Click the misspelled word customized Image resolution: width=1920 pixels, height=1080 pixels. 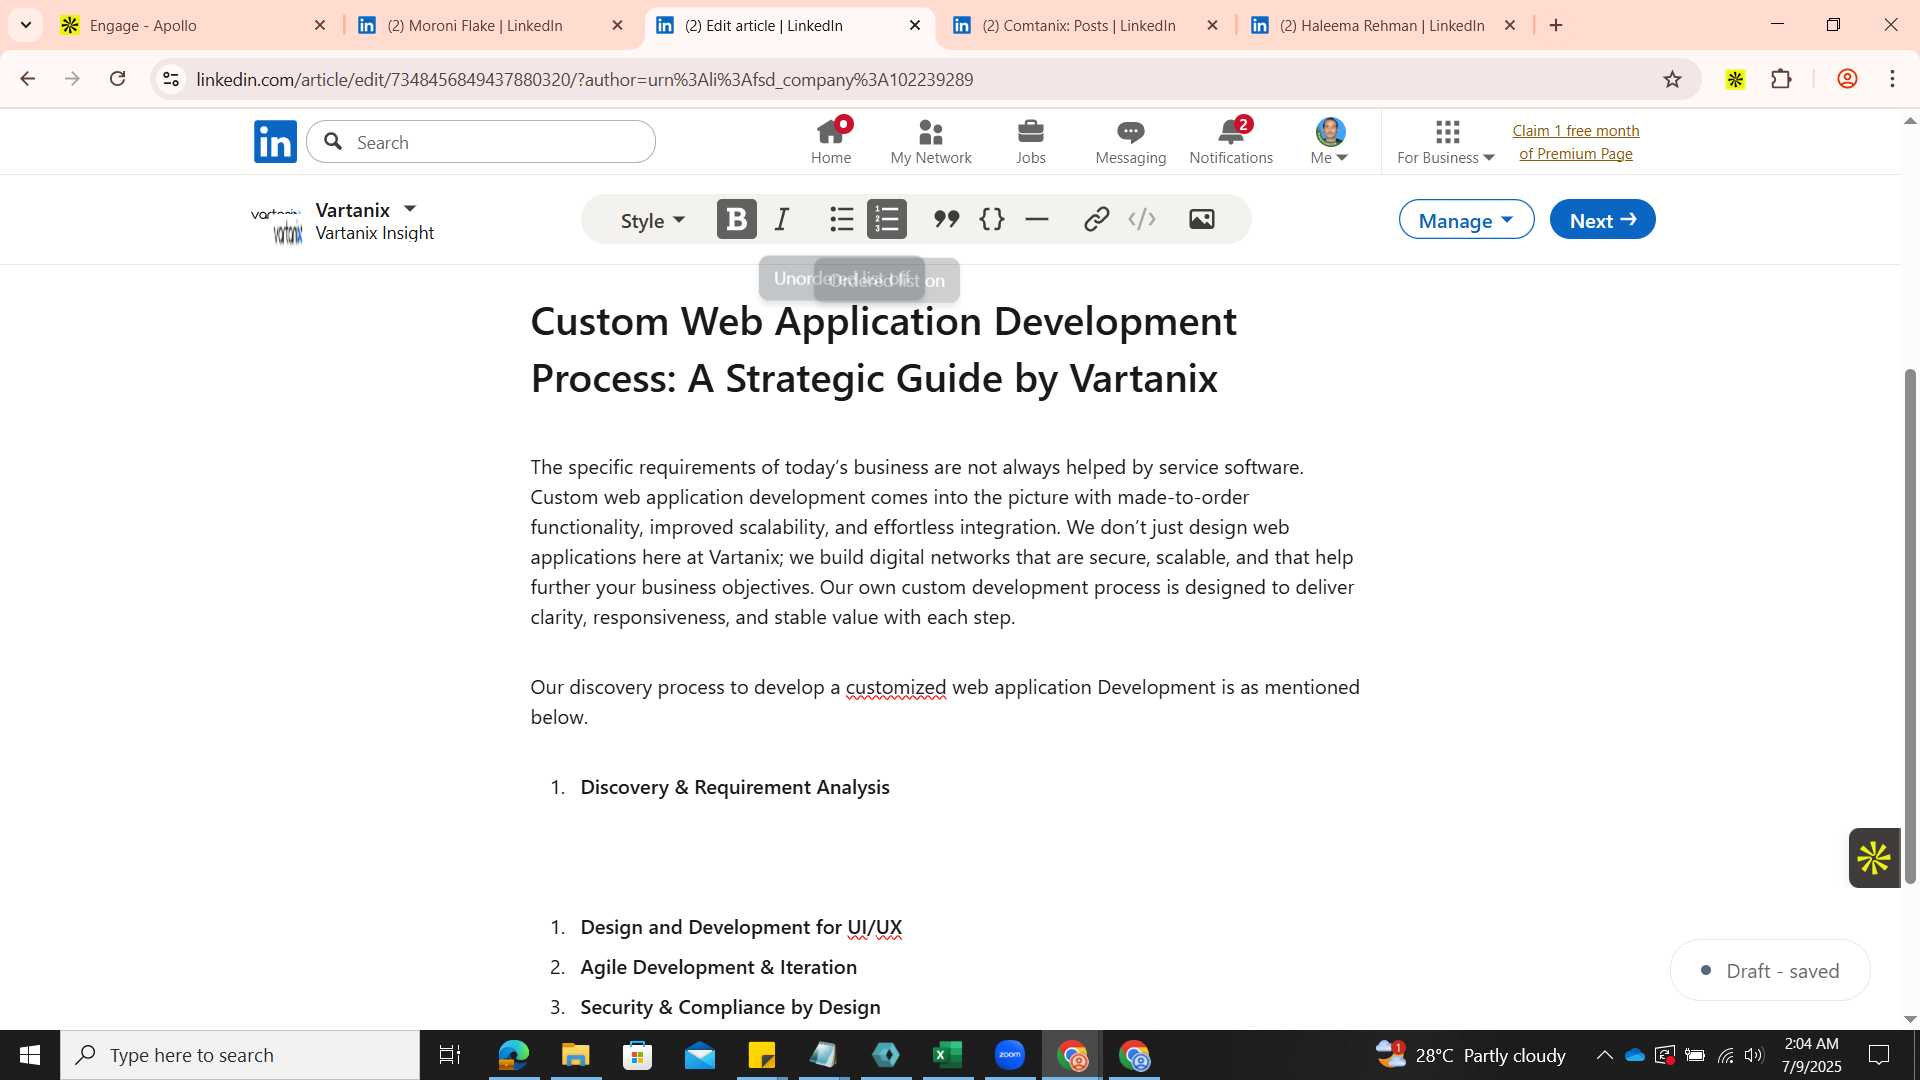click(x=895, y=687)
